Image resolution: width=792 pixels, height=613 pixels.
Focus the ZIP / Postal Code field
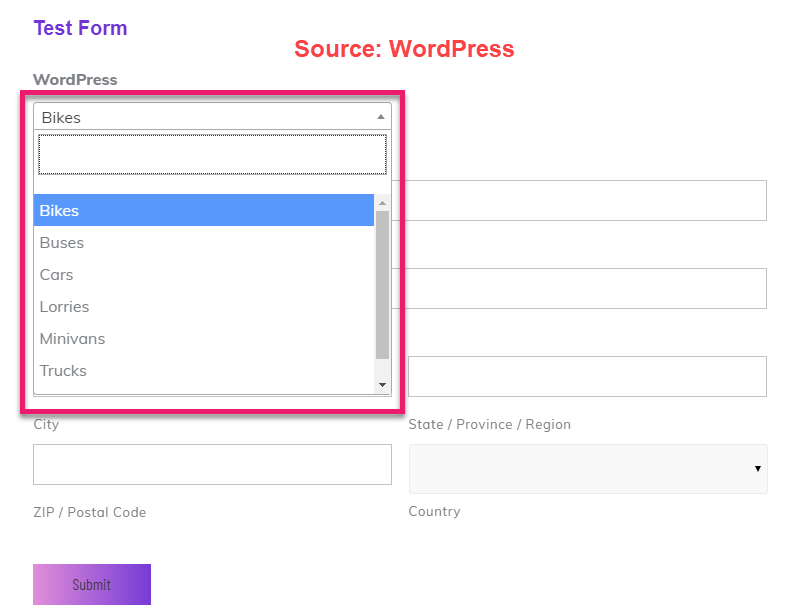(212, 465)
